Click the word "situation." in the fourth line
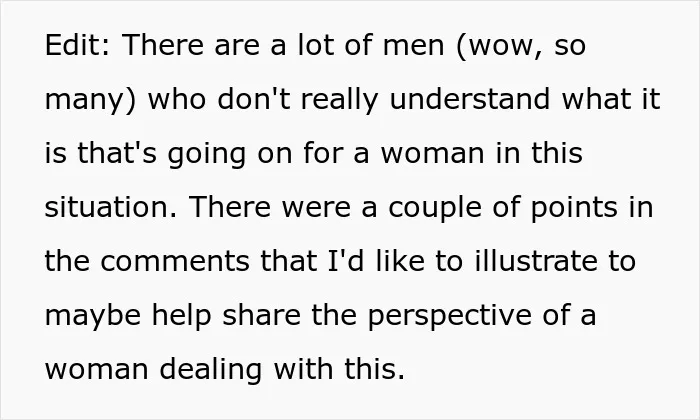The height and width of the screenshot is (420, 700). [x=111, y=207]
